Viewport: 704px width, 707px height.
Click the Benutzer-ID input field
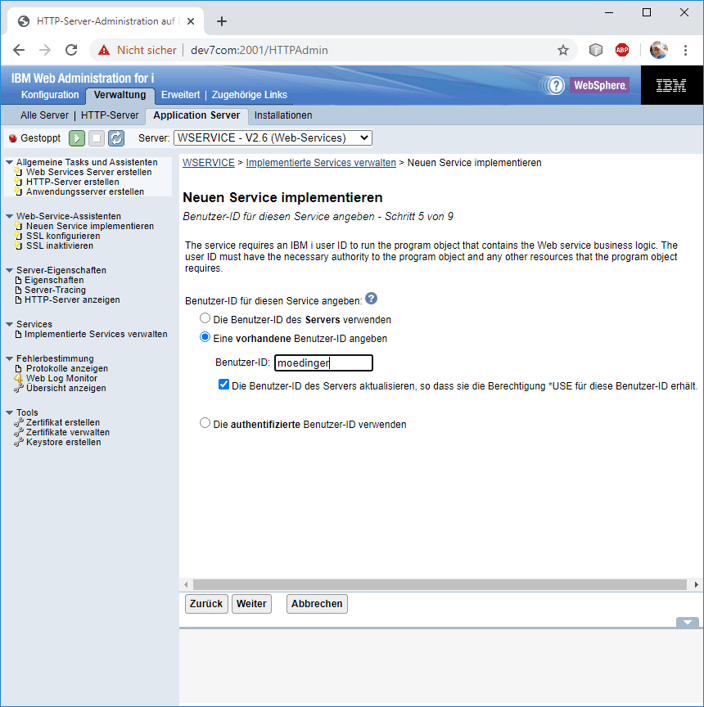coord(323,363)
